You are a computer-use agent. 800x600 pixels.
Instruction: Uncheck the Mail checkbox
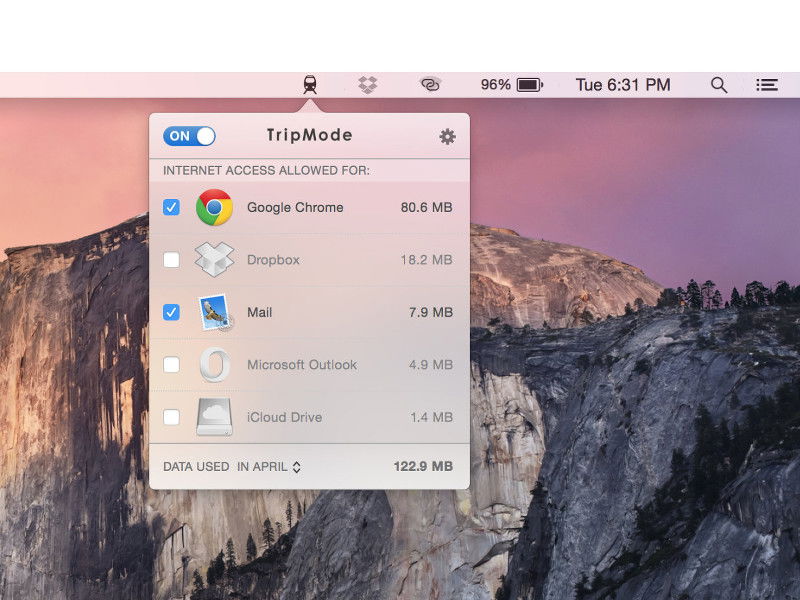[171, 312]
